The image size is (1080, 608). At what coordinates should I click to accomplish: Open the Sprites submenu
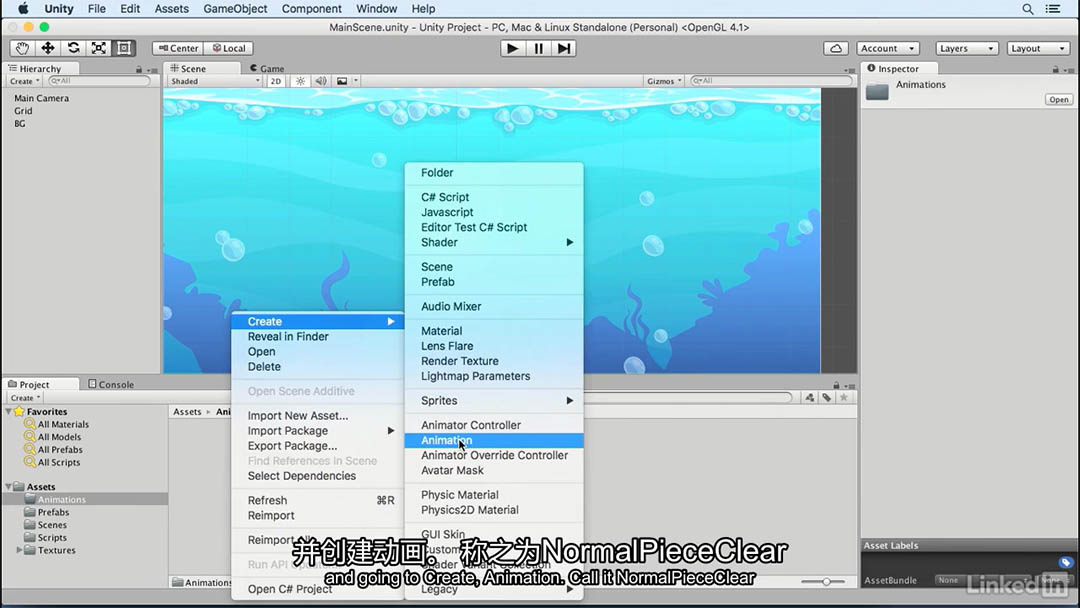click(x=494, y=401)
